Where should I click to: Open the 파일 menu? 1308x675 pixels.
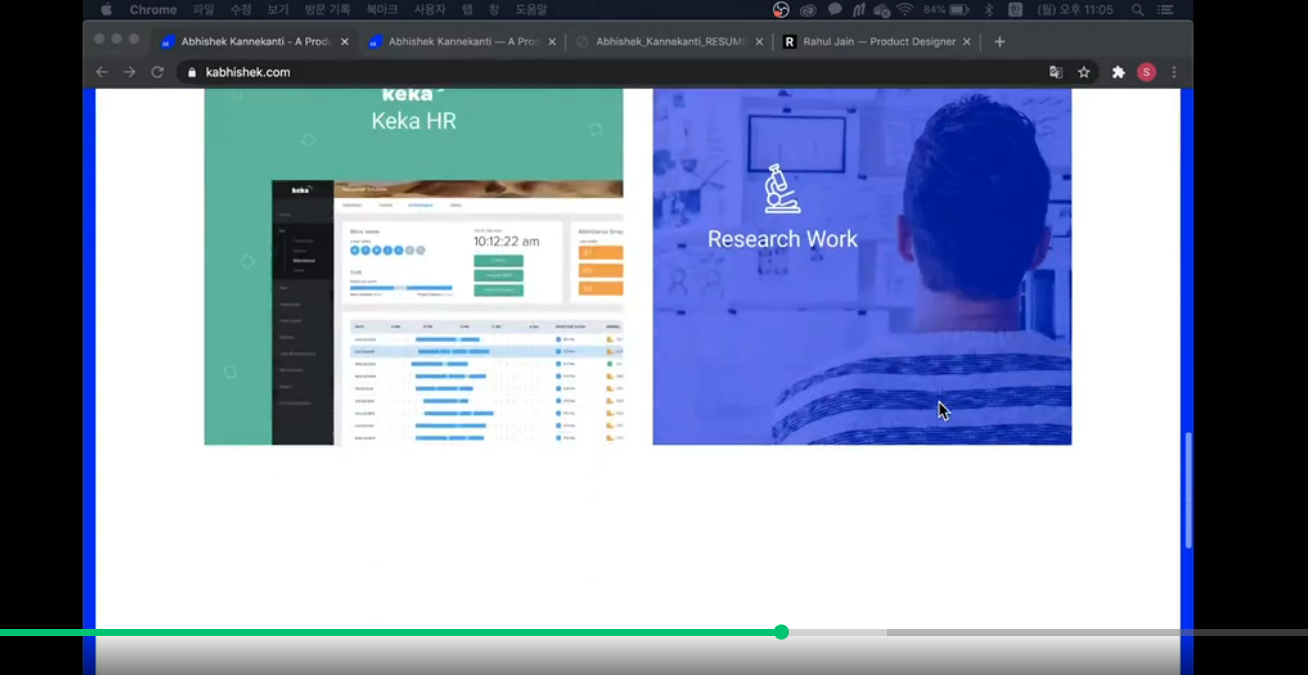coord(204,10)
